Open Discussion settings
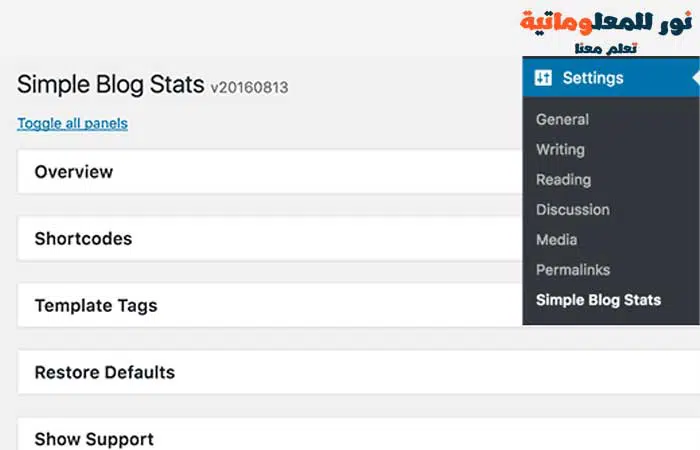 point(573,209)
